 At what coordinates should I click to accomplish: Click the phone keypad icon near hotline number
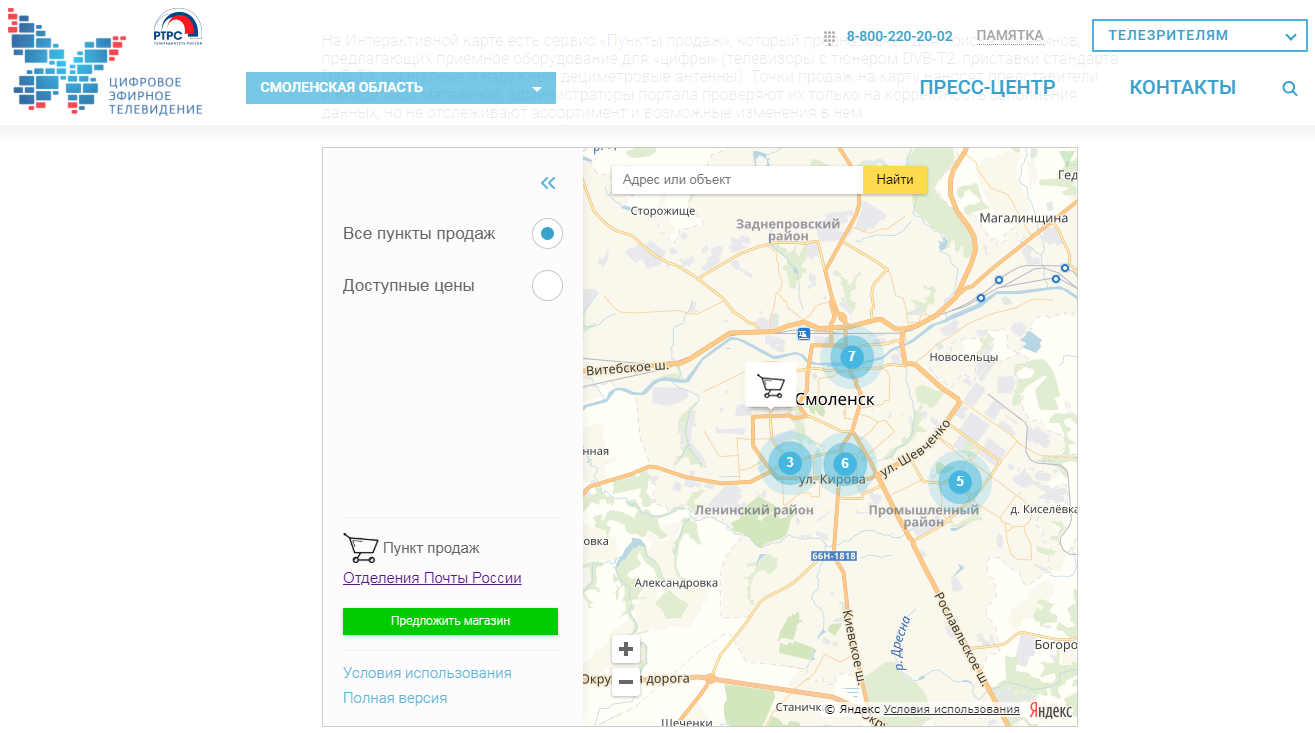click(x=830, y=37)
